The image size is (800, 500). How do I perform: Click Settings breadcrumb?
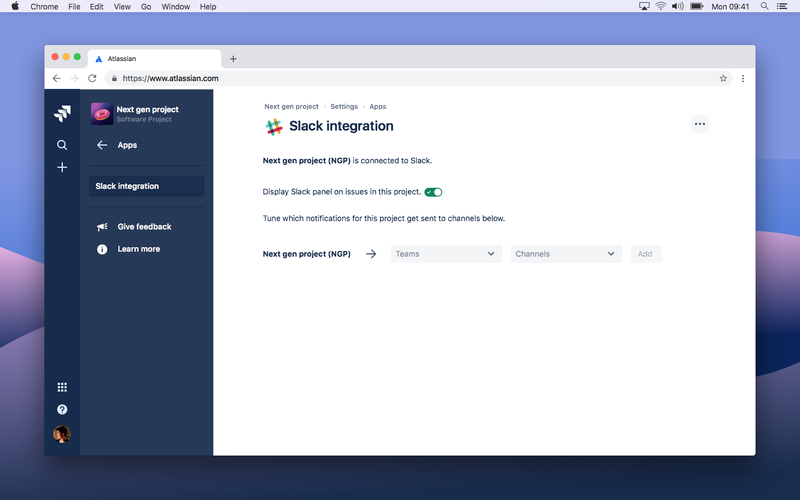coord(344,107)
